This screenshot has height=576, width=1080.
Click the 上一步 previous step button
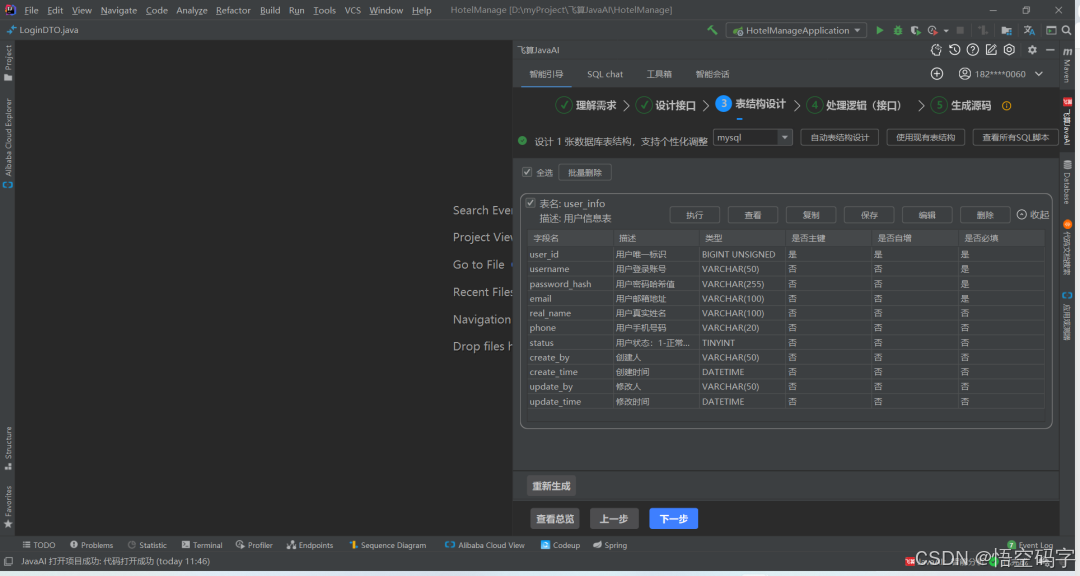coord(614,519)
